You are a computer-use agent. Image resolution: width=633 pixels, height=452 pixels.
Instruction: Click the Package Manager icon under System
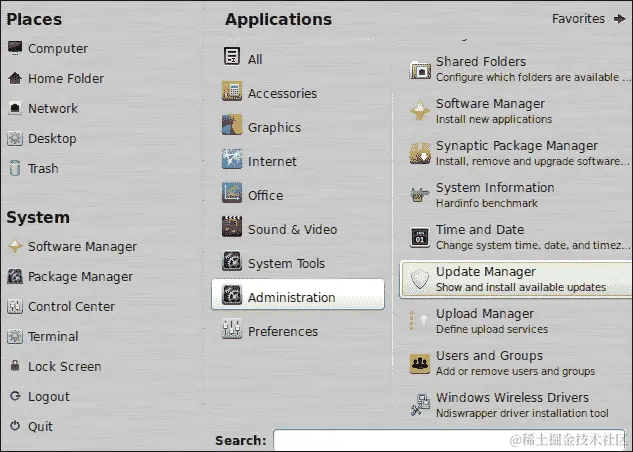click(15, 276)
